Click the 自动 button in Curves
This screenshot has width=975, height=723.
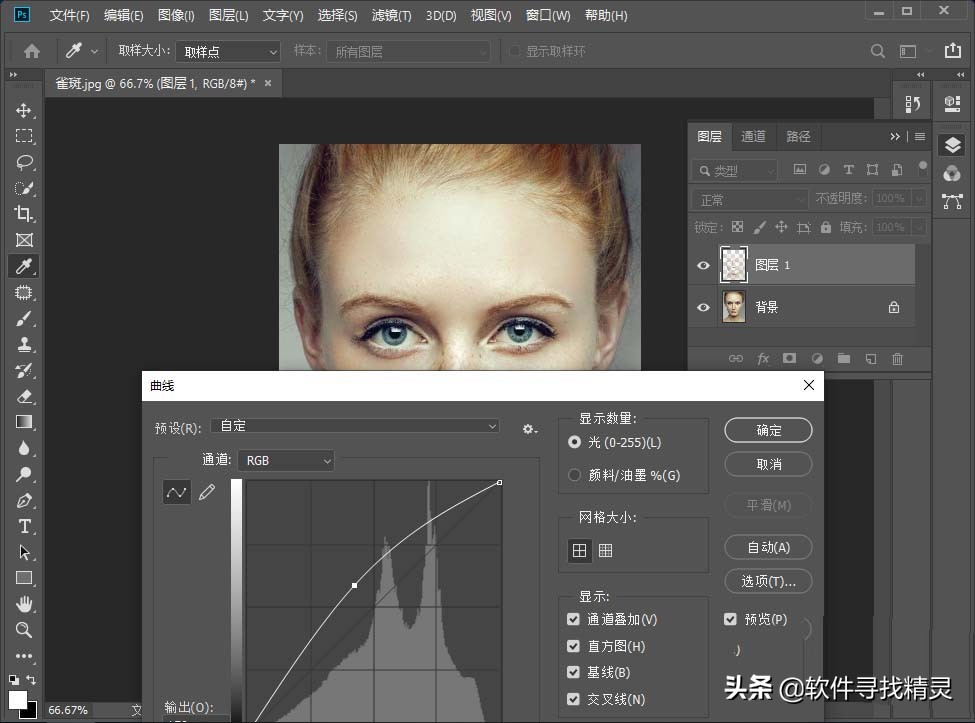tap(767, 547)
